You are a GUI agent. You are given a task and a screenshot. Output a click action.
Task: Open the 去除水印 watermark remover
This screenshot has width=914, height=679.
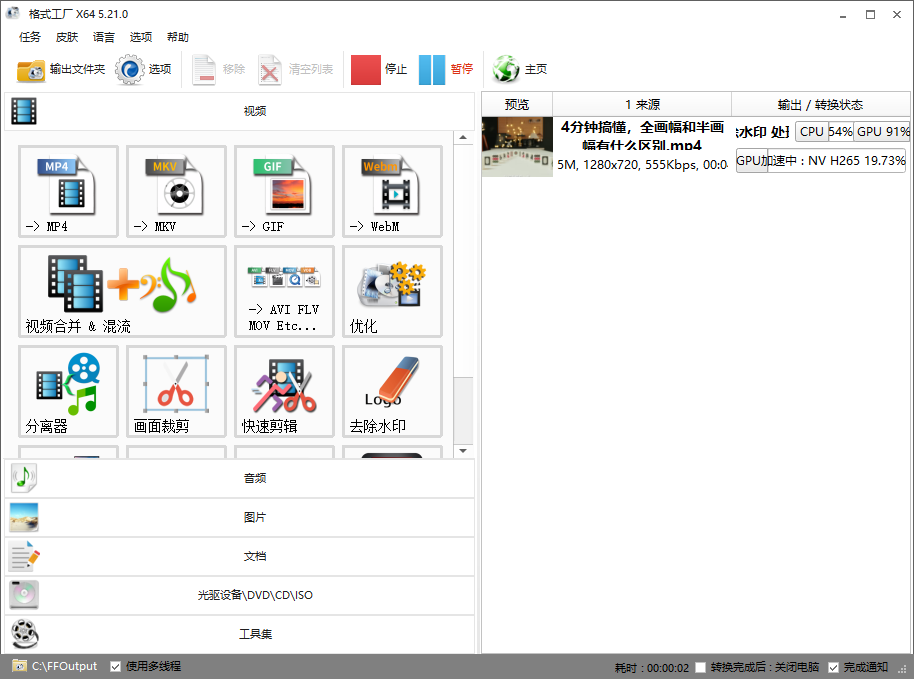pyautogui.click(x=392, y=391)
